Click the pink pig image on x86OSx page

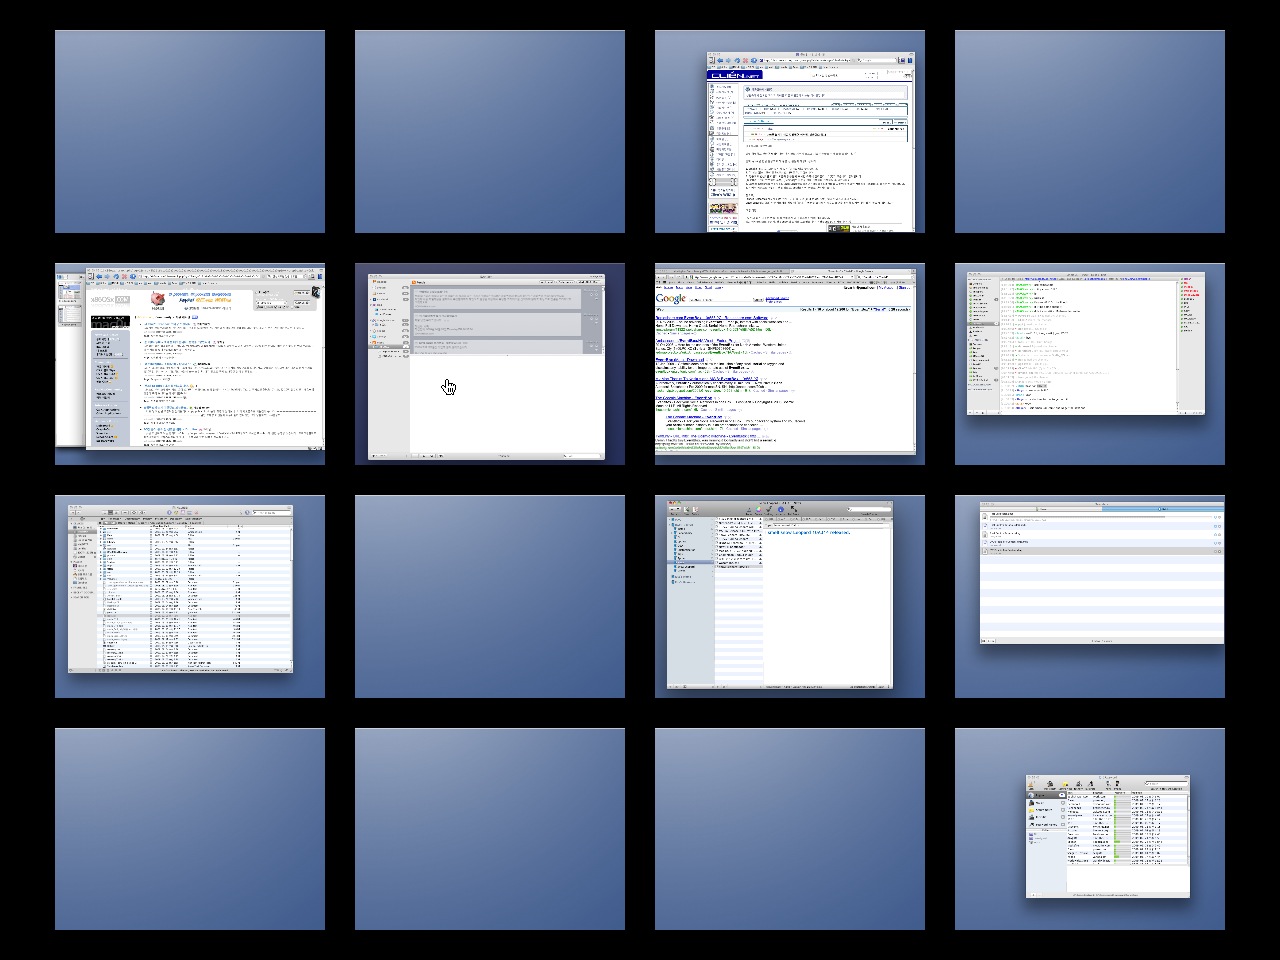pos(158,299)
